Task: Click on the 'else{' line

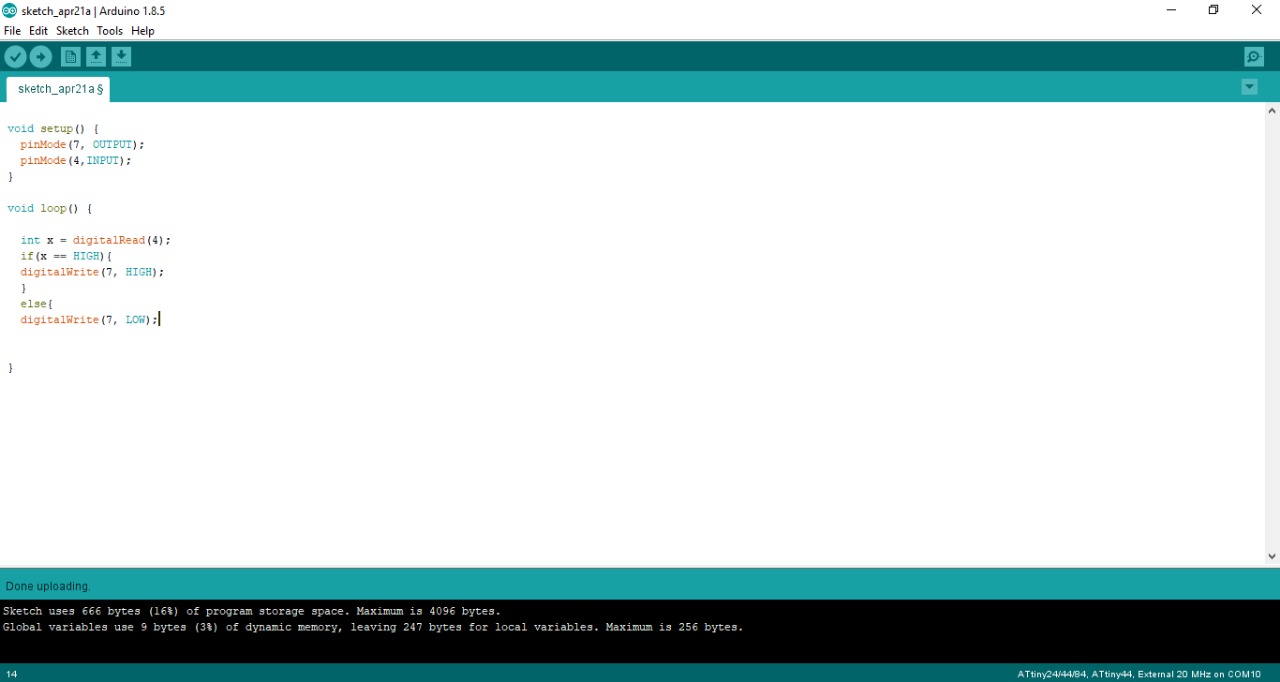Action: pos(37,304)
